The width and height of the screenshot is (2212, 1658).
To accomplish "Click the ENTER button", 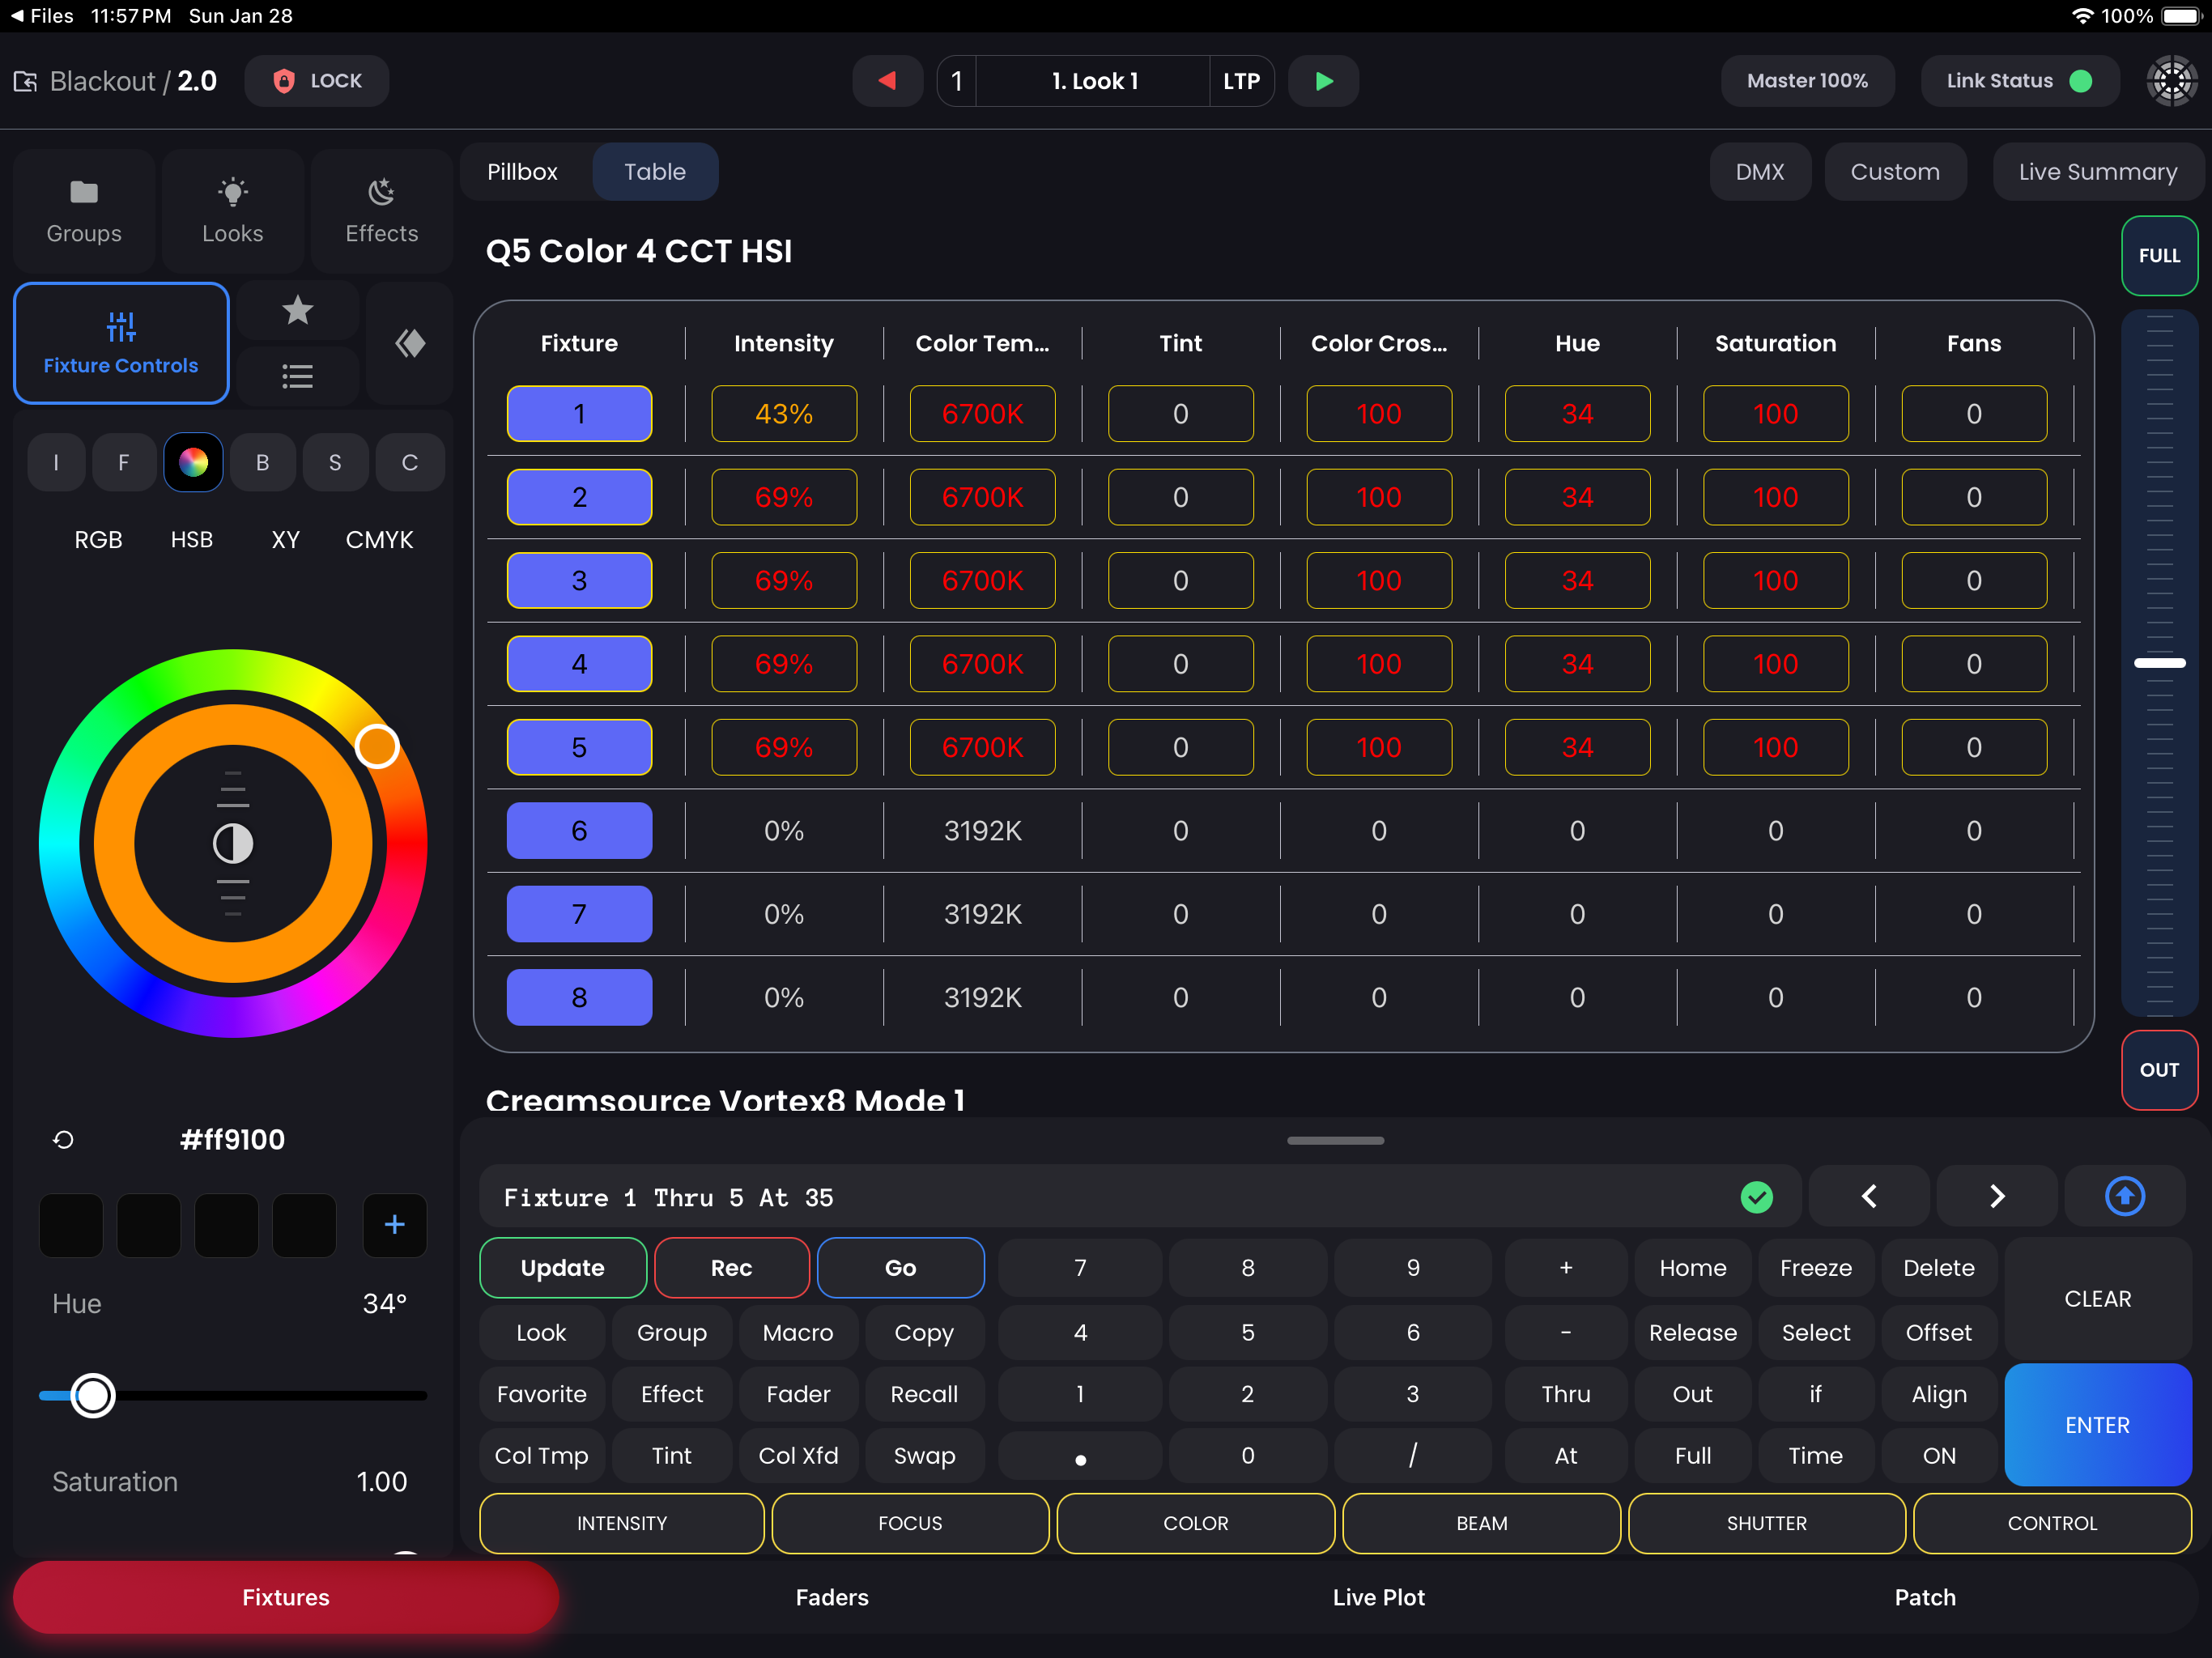I will (2097, 1425).
